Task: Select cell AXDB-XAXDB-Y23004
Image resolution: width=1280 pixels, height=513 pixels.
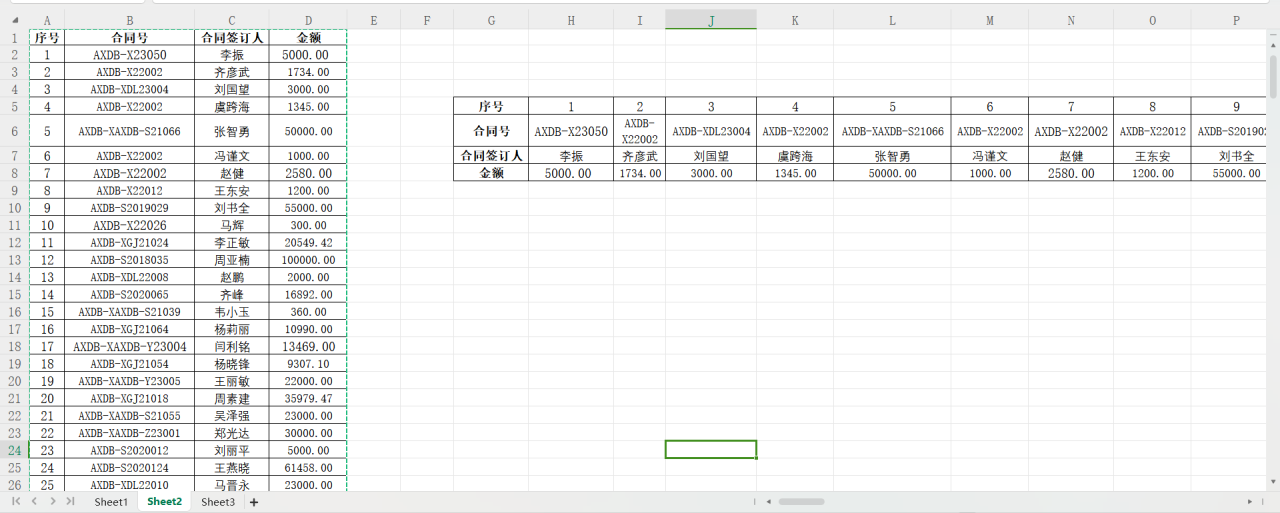Action: click(130, 347)
